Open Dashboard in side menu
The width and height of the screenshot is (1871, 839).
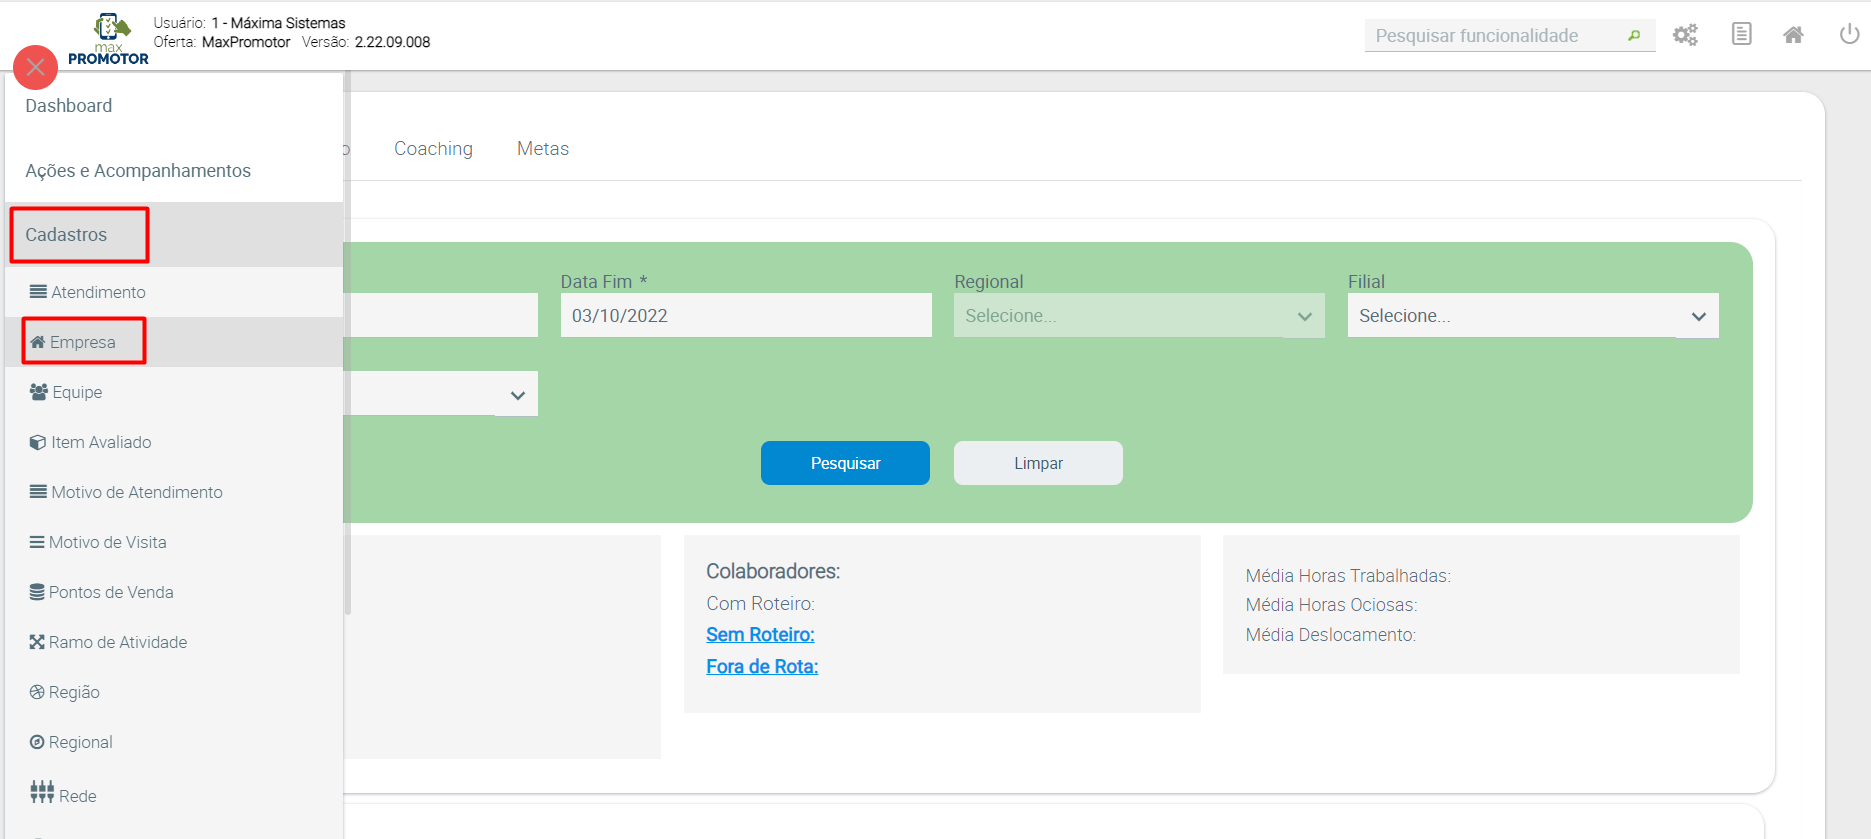(x=69, y=106)
